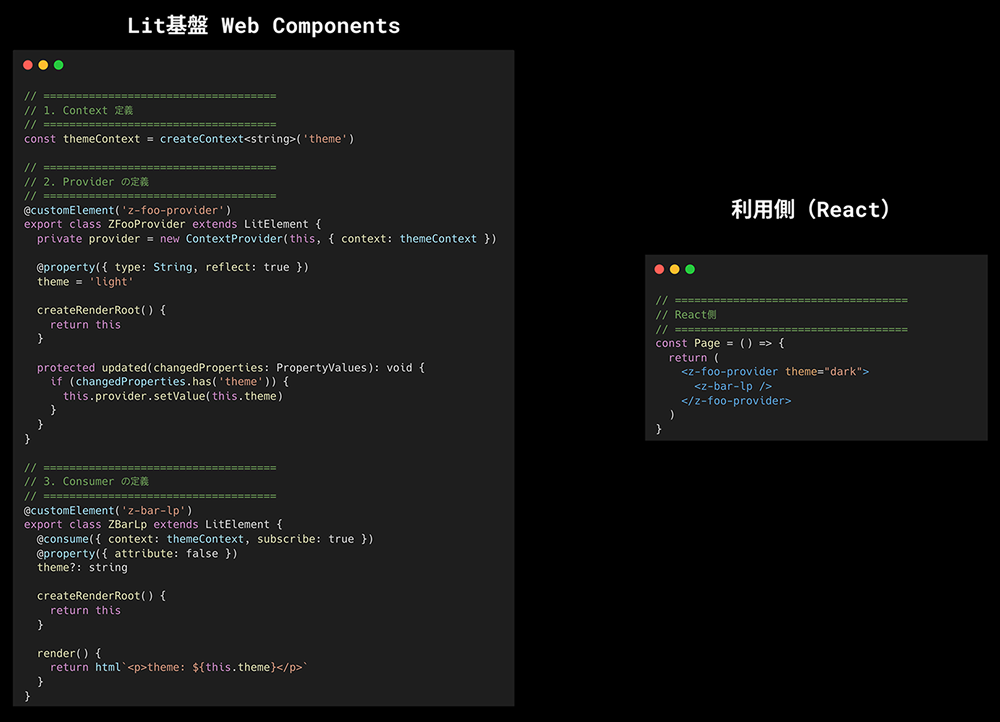
Task: Click 'return (' line in React window
Action: tap(694, 358)
